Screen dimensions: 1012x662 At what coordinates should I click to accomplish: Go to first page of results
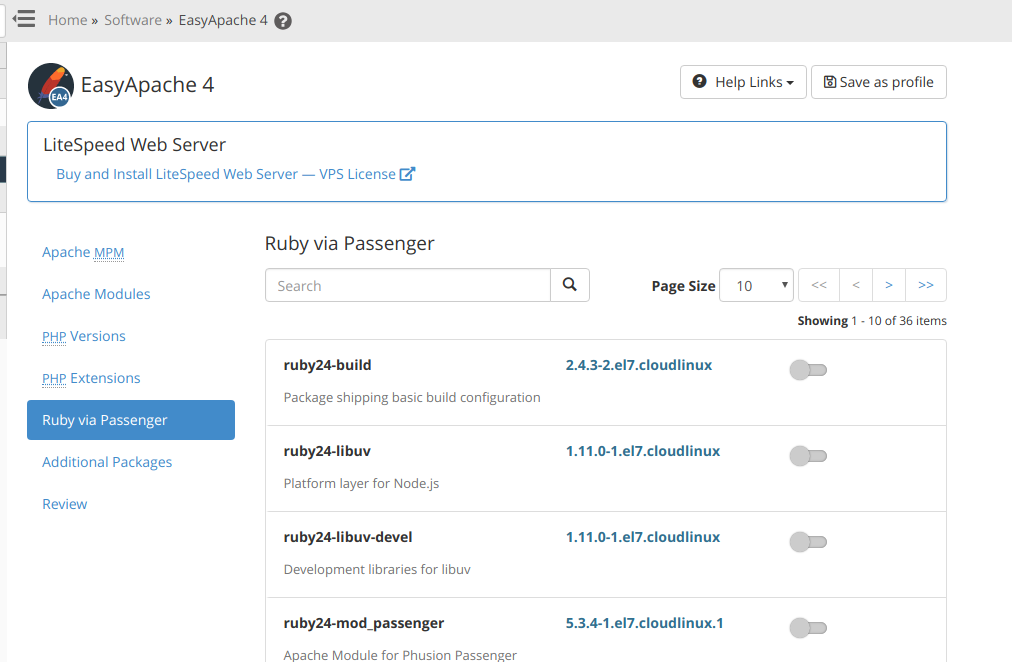coord(819,285)
